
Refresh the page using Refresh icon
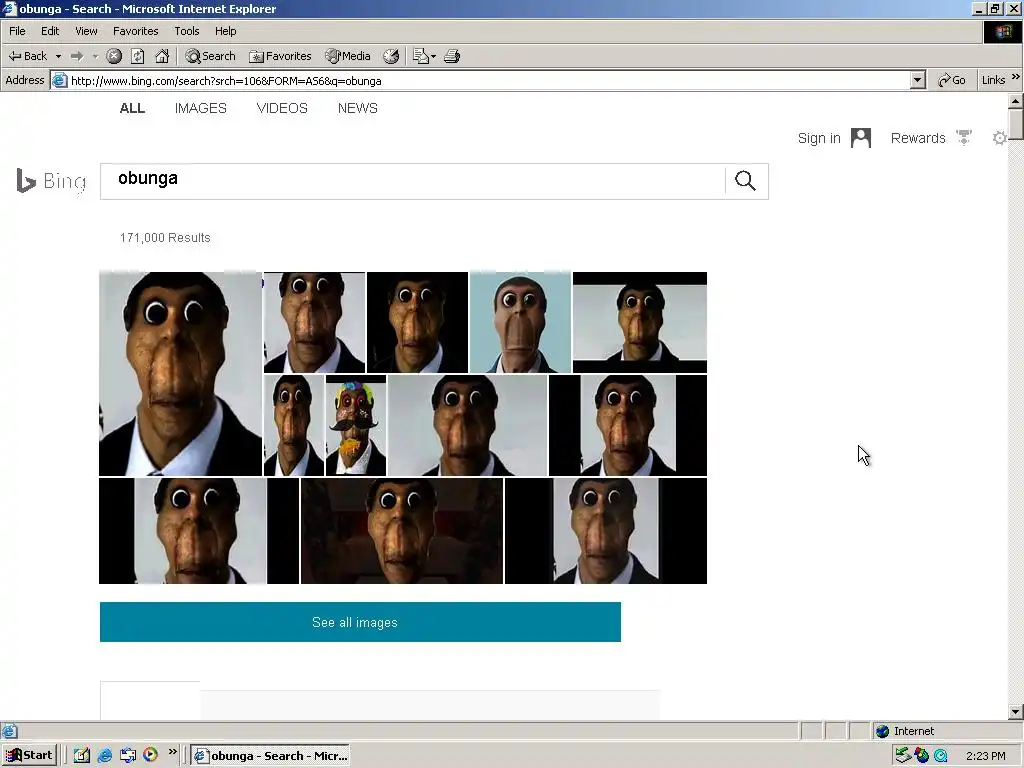(138, 56)
